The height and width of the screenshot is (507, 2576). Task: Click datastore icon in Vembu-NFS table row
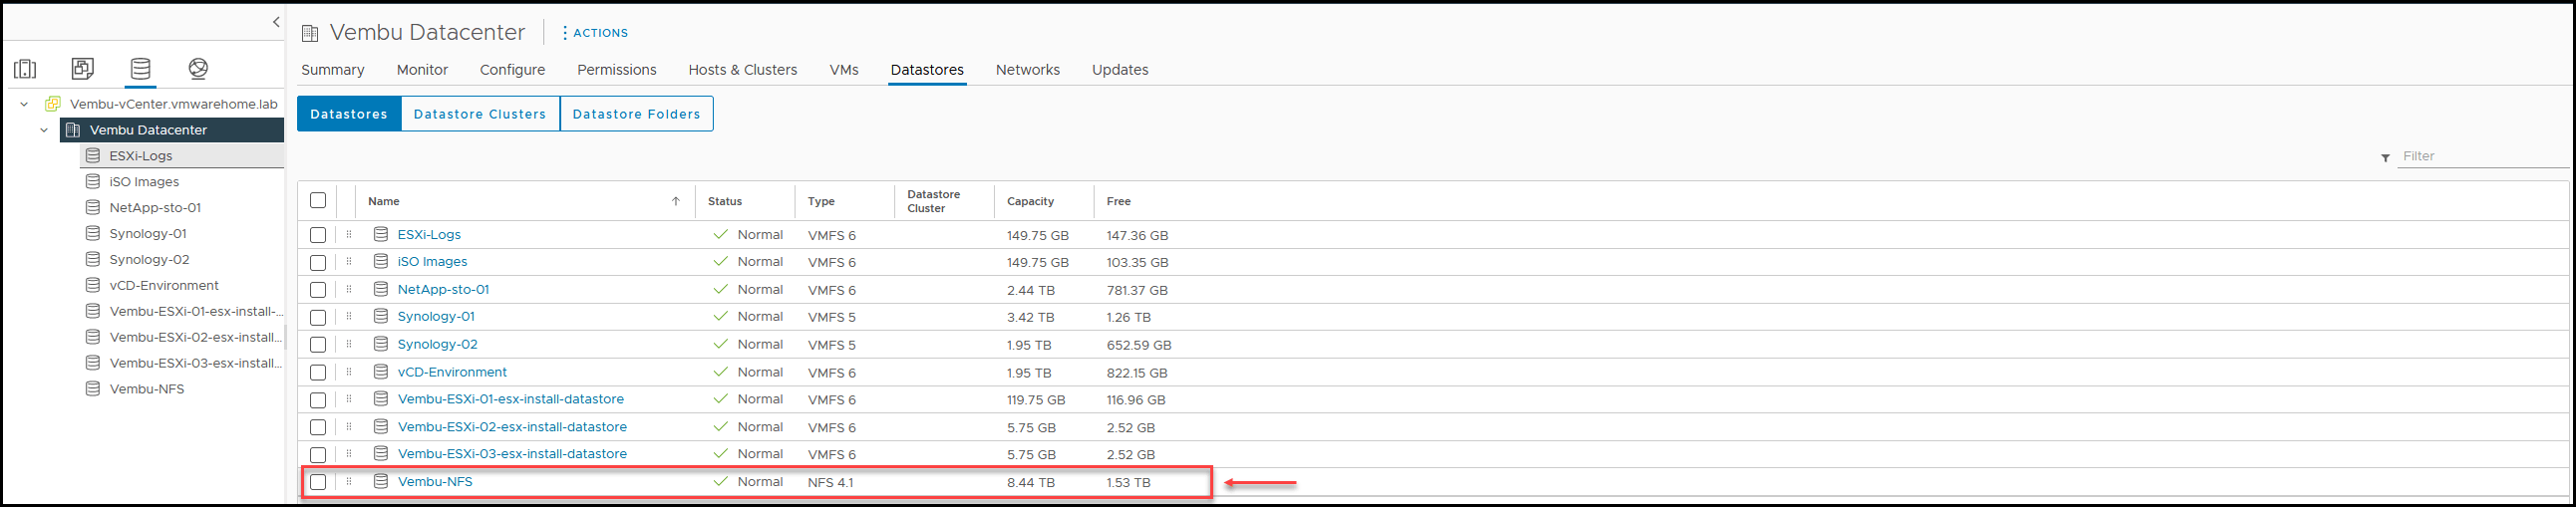pos(381,481)
